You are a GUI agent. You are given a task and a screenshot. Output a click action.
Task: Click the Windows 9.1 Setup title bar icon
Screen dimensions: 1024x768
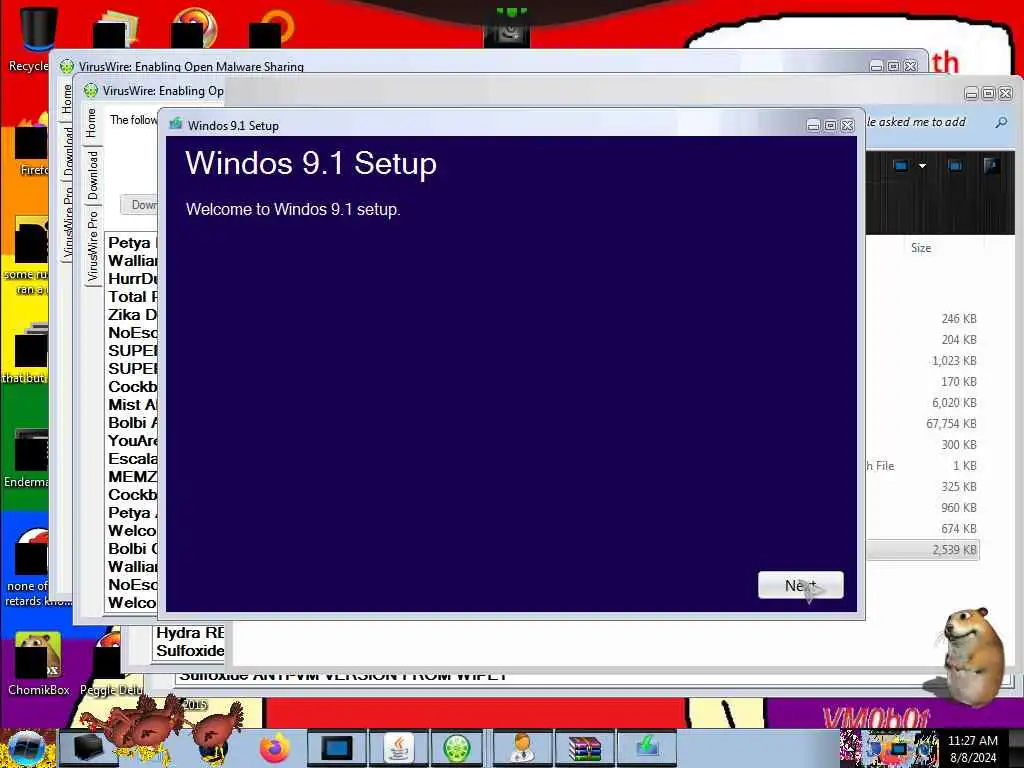[x=176, y=124]
